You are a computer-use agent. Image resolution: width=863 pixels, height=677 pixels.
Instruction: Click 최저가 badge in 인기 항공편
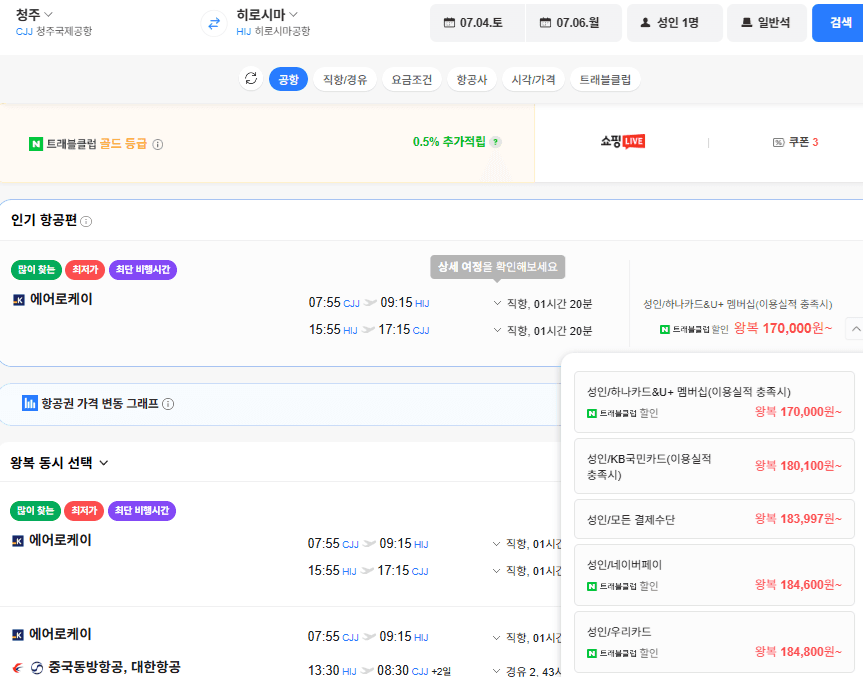[x=85, y=270]
